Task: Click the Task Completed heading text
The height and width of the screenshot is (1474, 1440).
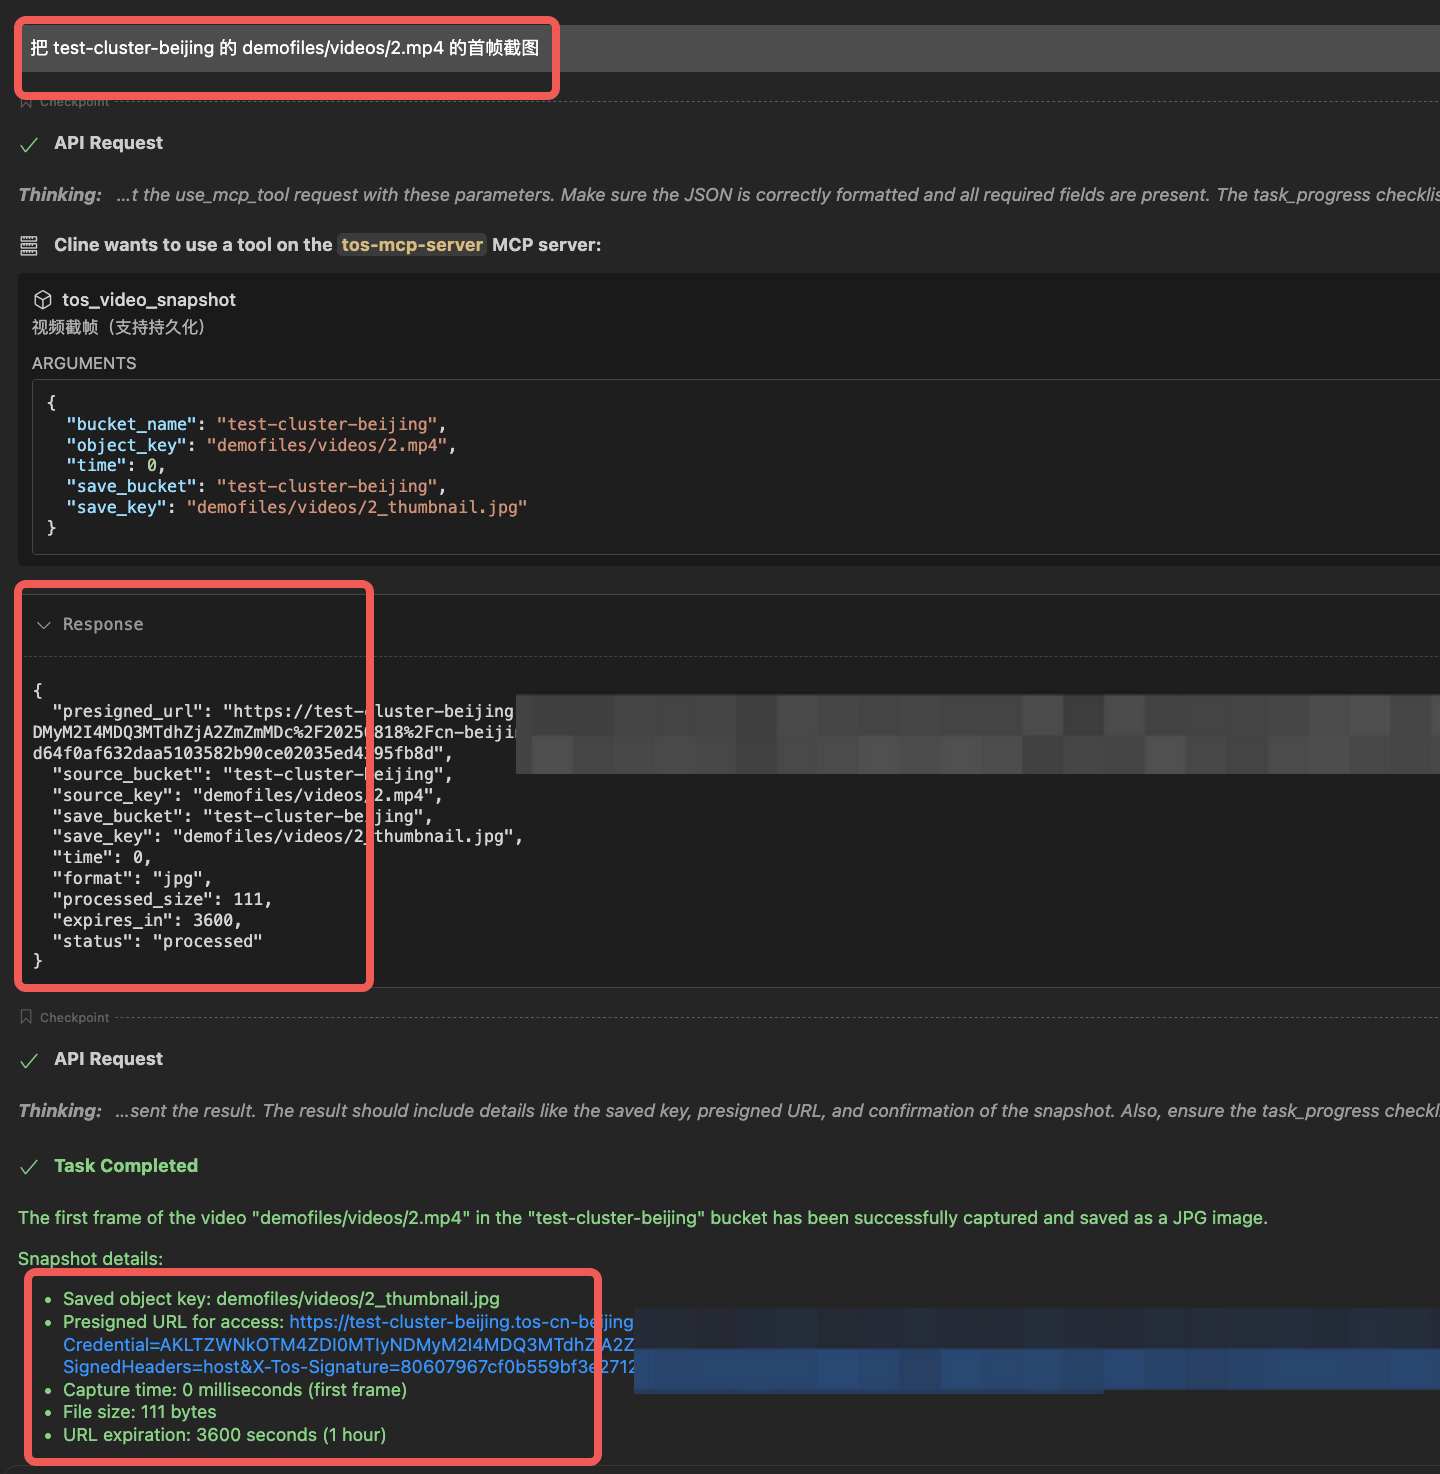Action: 126,1166
